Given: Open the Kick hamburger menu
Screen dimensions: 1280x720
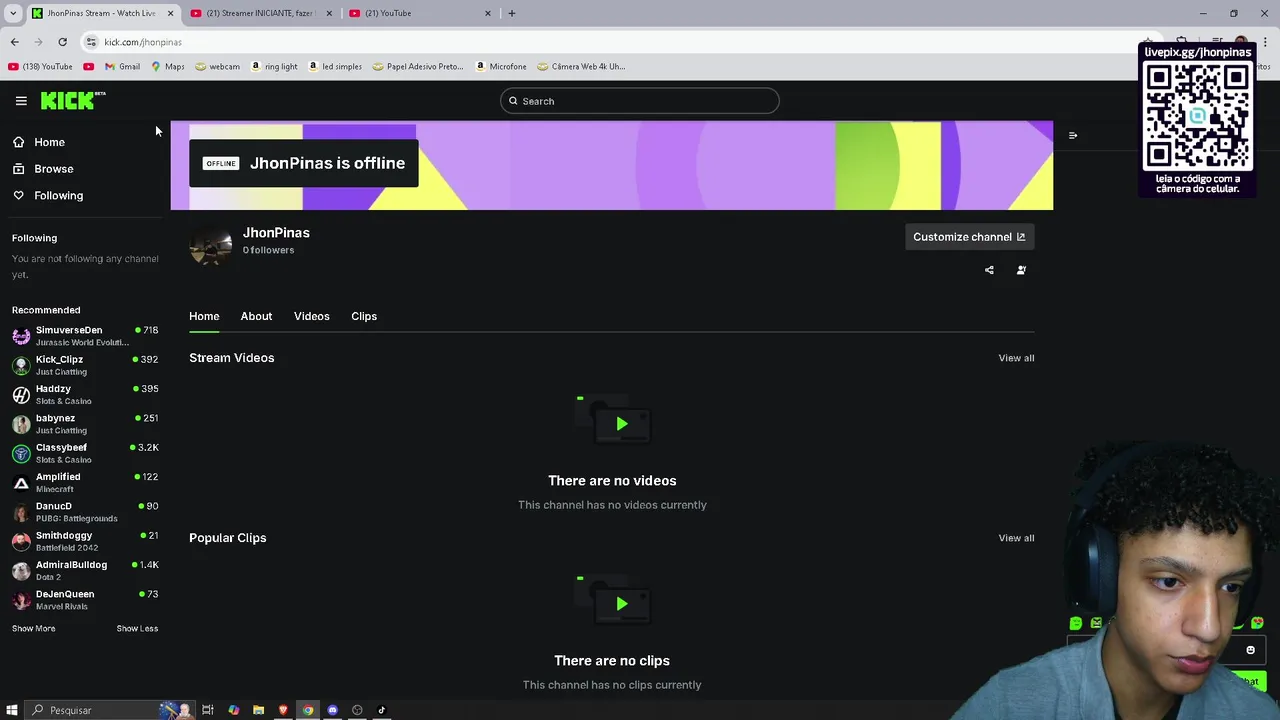Looking at the screenshot, I should tap(21, 101).
